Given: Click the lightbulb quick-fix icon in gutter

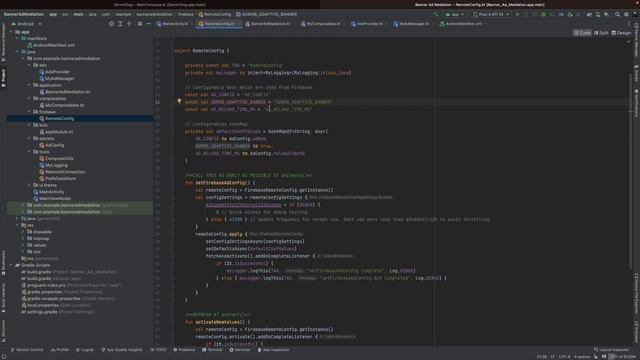Looking at the screenshot, I should click(x=179, y=101).
